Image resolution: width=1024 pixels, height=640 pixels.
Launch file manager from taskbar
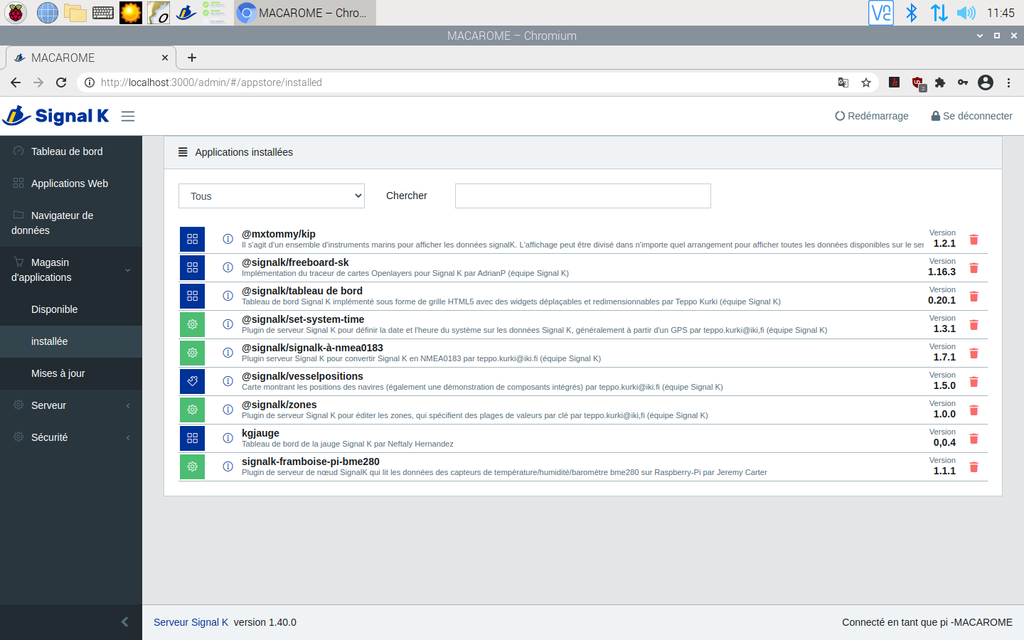(x=75, y=12)
